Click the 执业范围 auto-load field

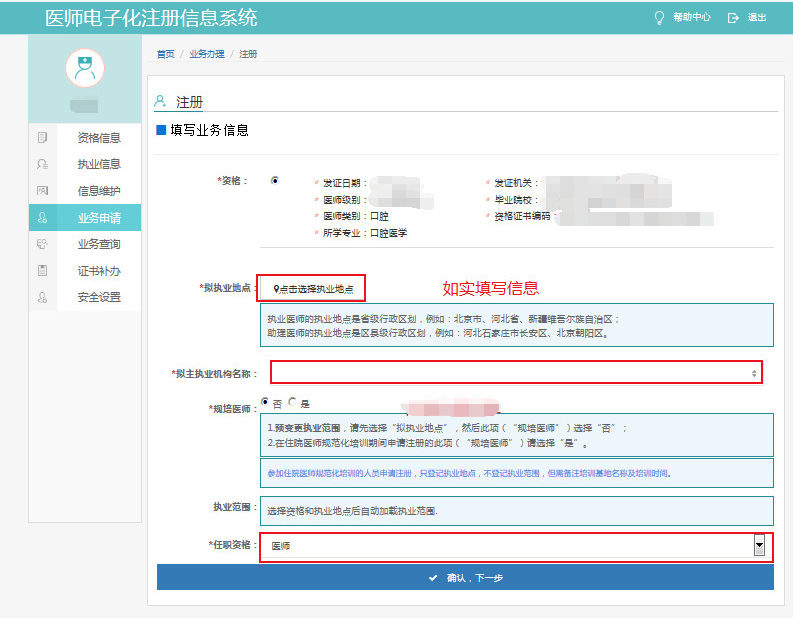pos(516,511)
